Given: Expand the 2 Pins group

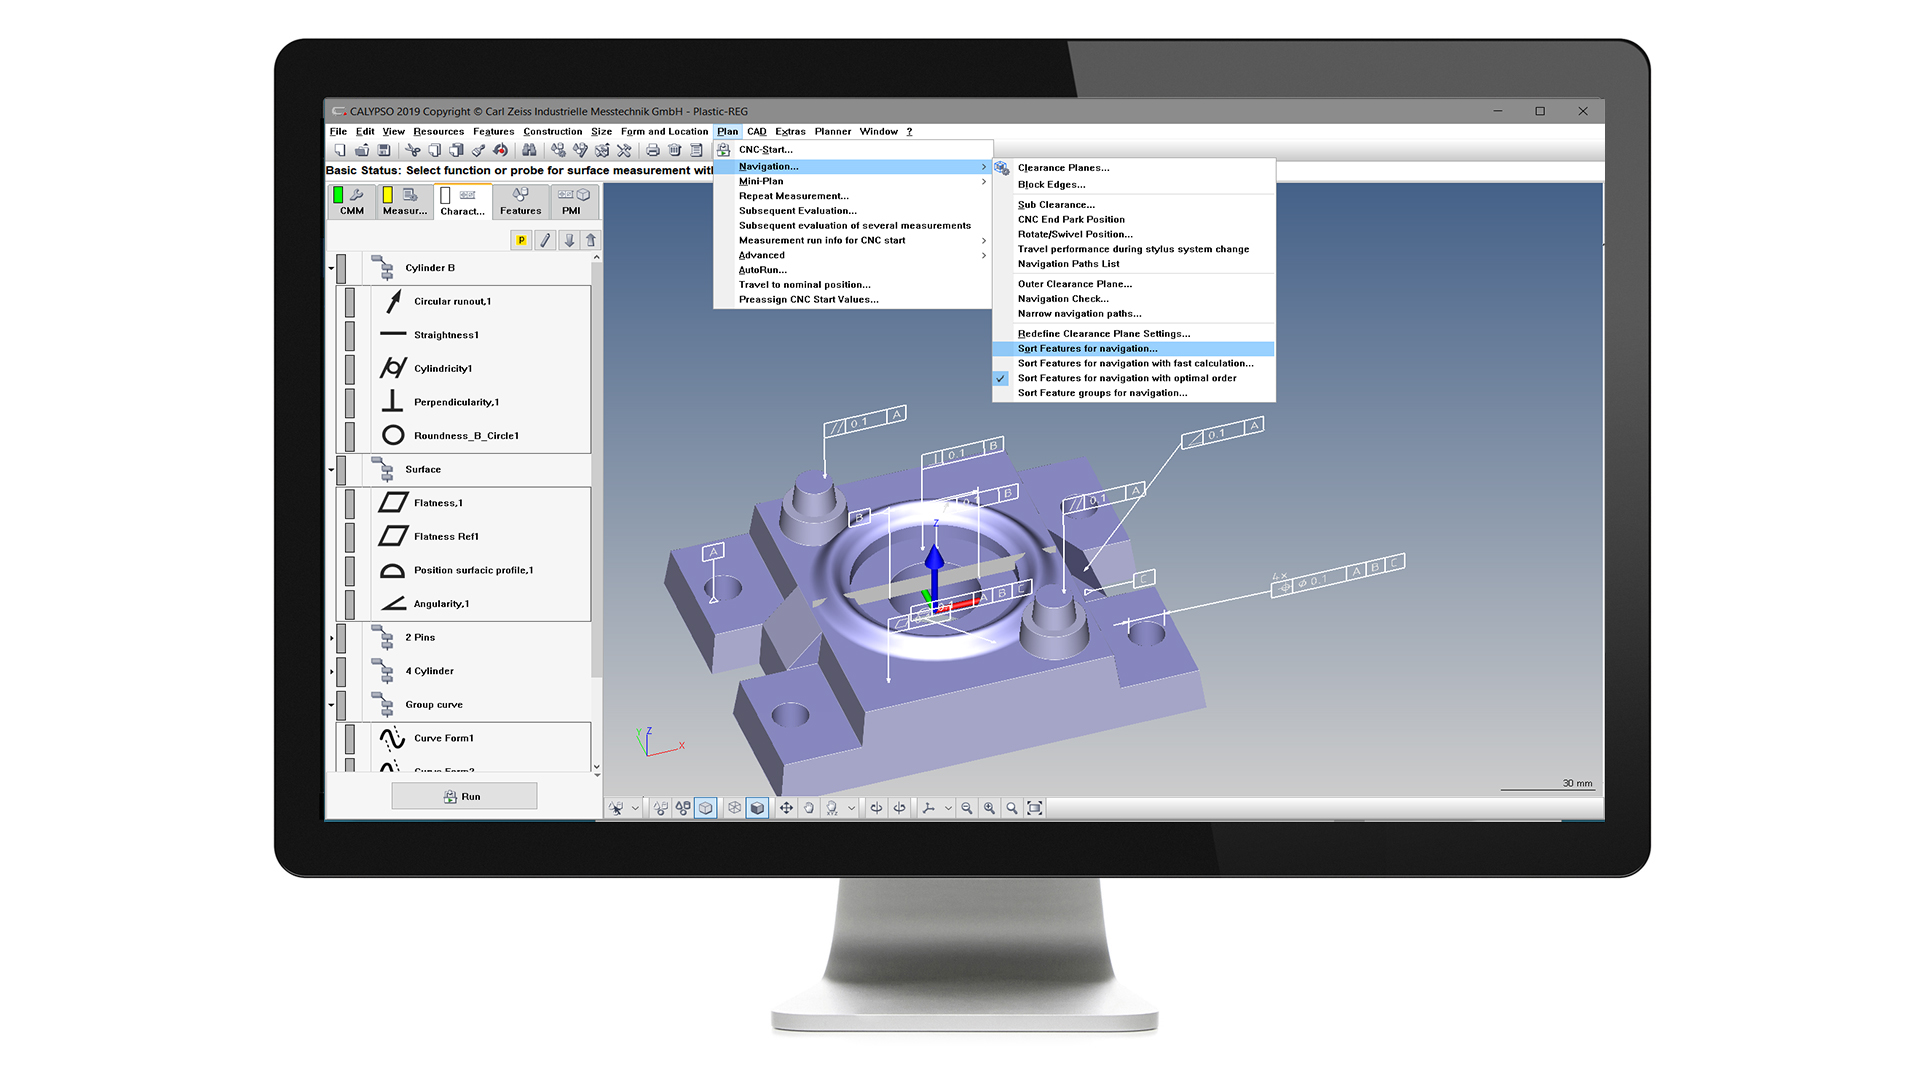Looking at the screenshot, I should click(x=331, y=637).
